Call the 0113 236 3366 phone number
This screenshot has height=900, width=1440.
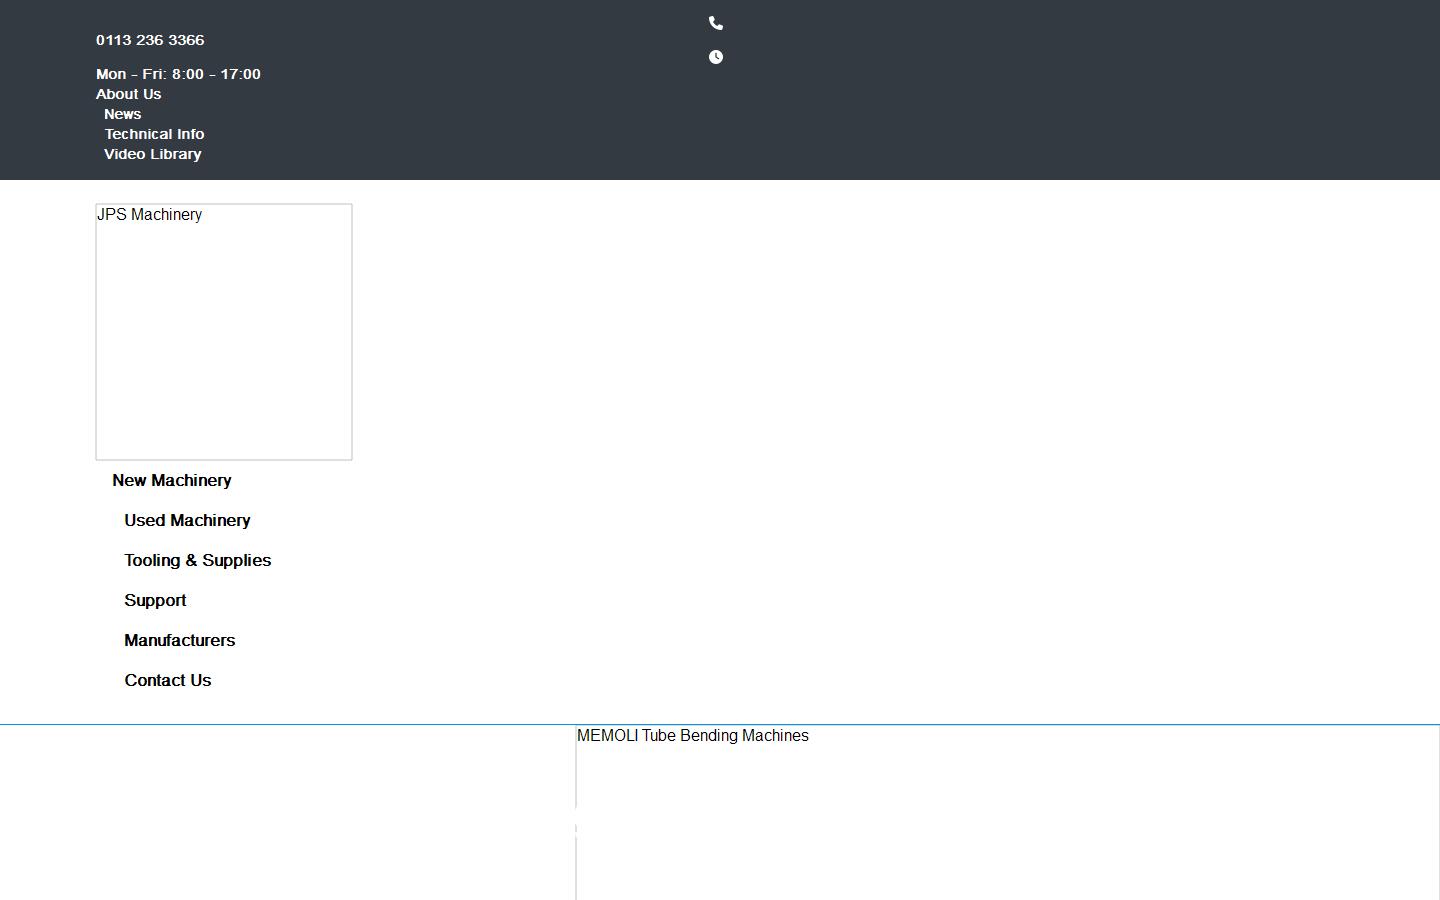click(150, 40)
